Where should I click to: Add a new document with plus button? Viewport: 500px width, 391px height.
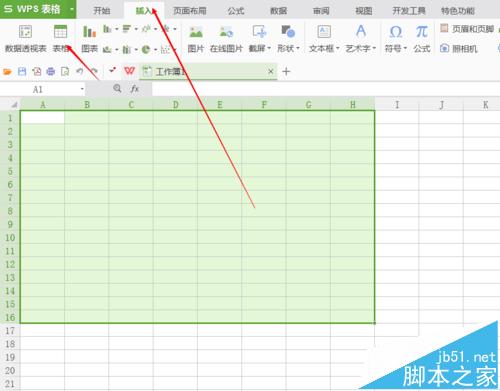286,71
